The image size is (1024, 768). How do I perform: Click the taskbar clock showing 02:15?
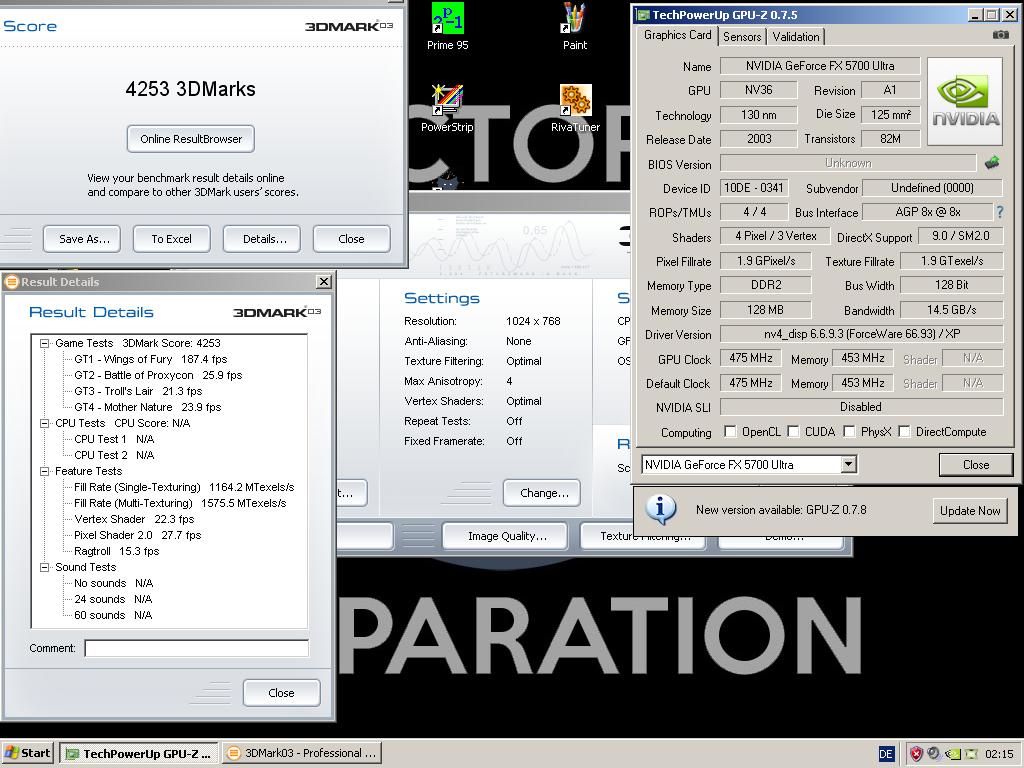coord(999,754)
